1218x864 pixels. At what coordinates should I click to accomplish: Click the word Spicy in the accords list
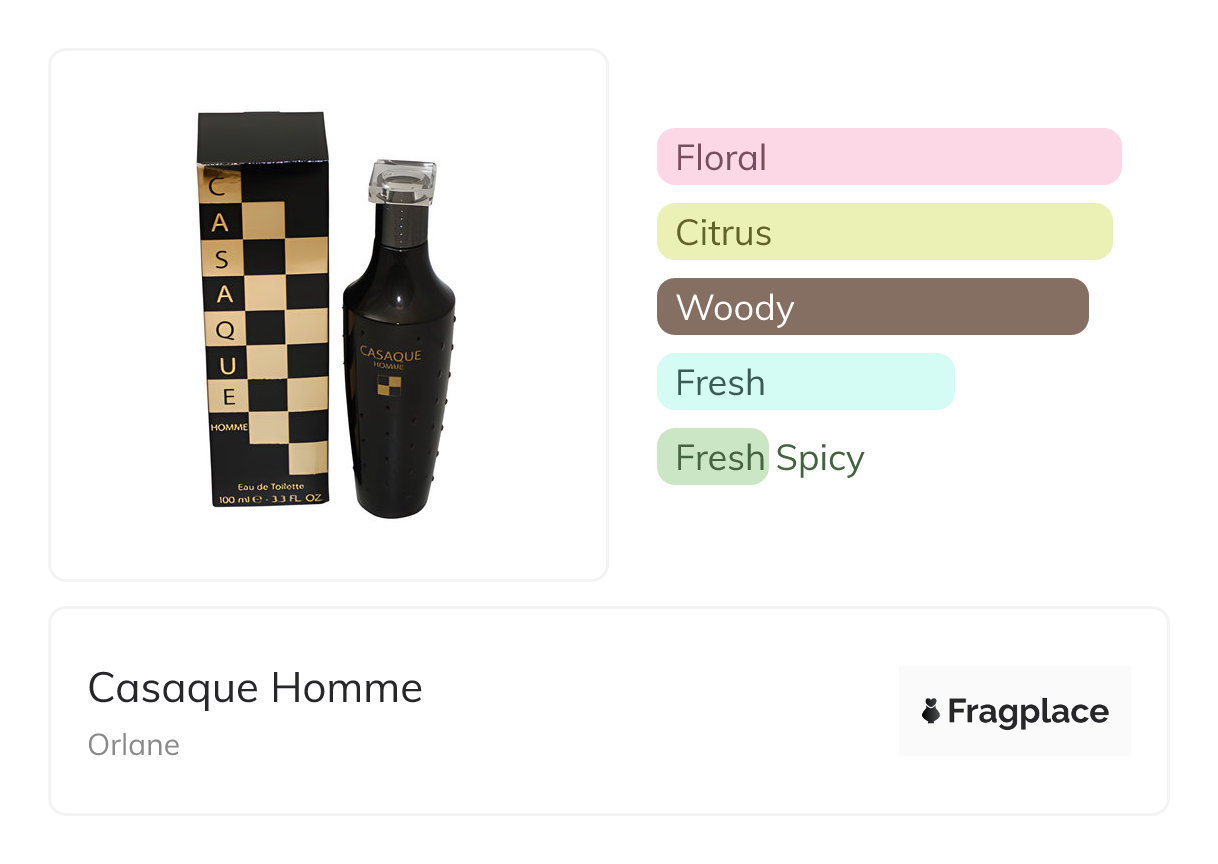[819, 458]
